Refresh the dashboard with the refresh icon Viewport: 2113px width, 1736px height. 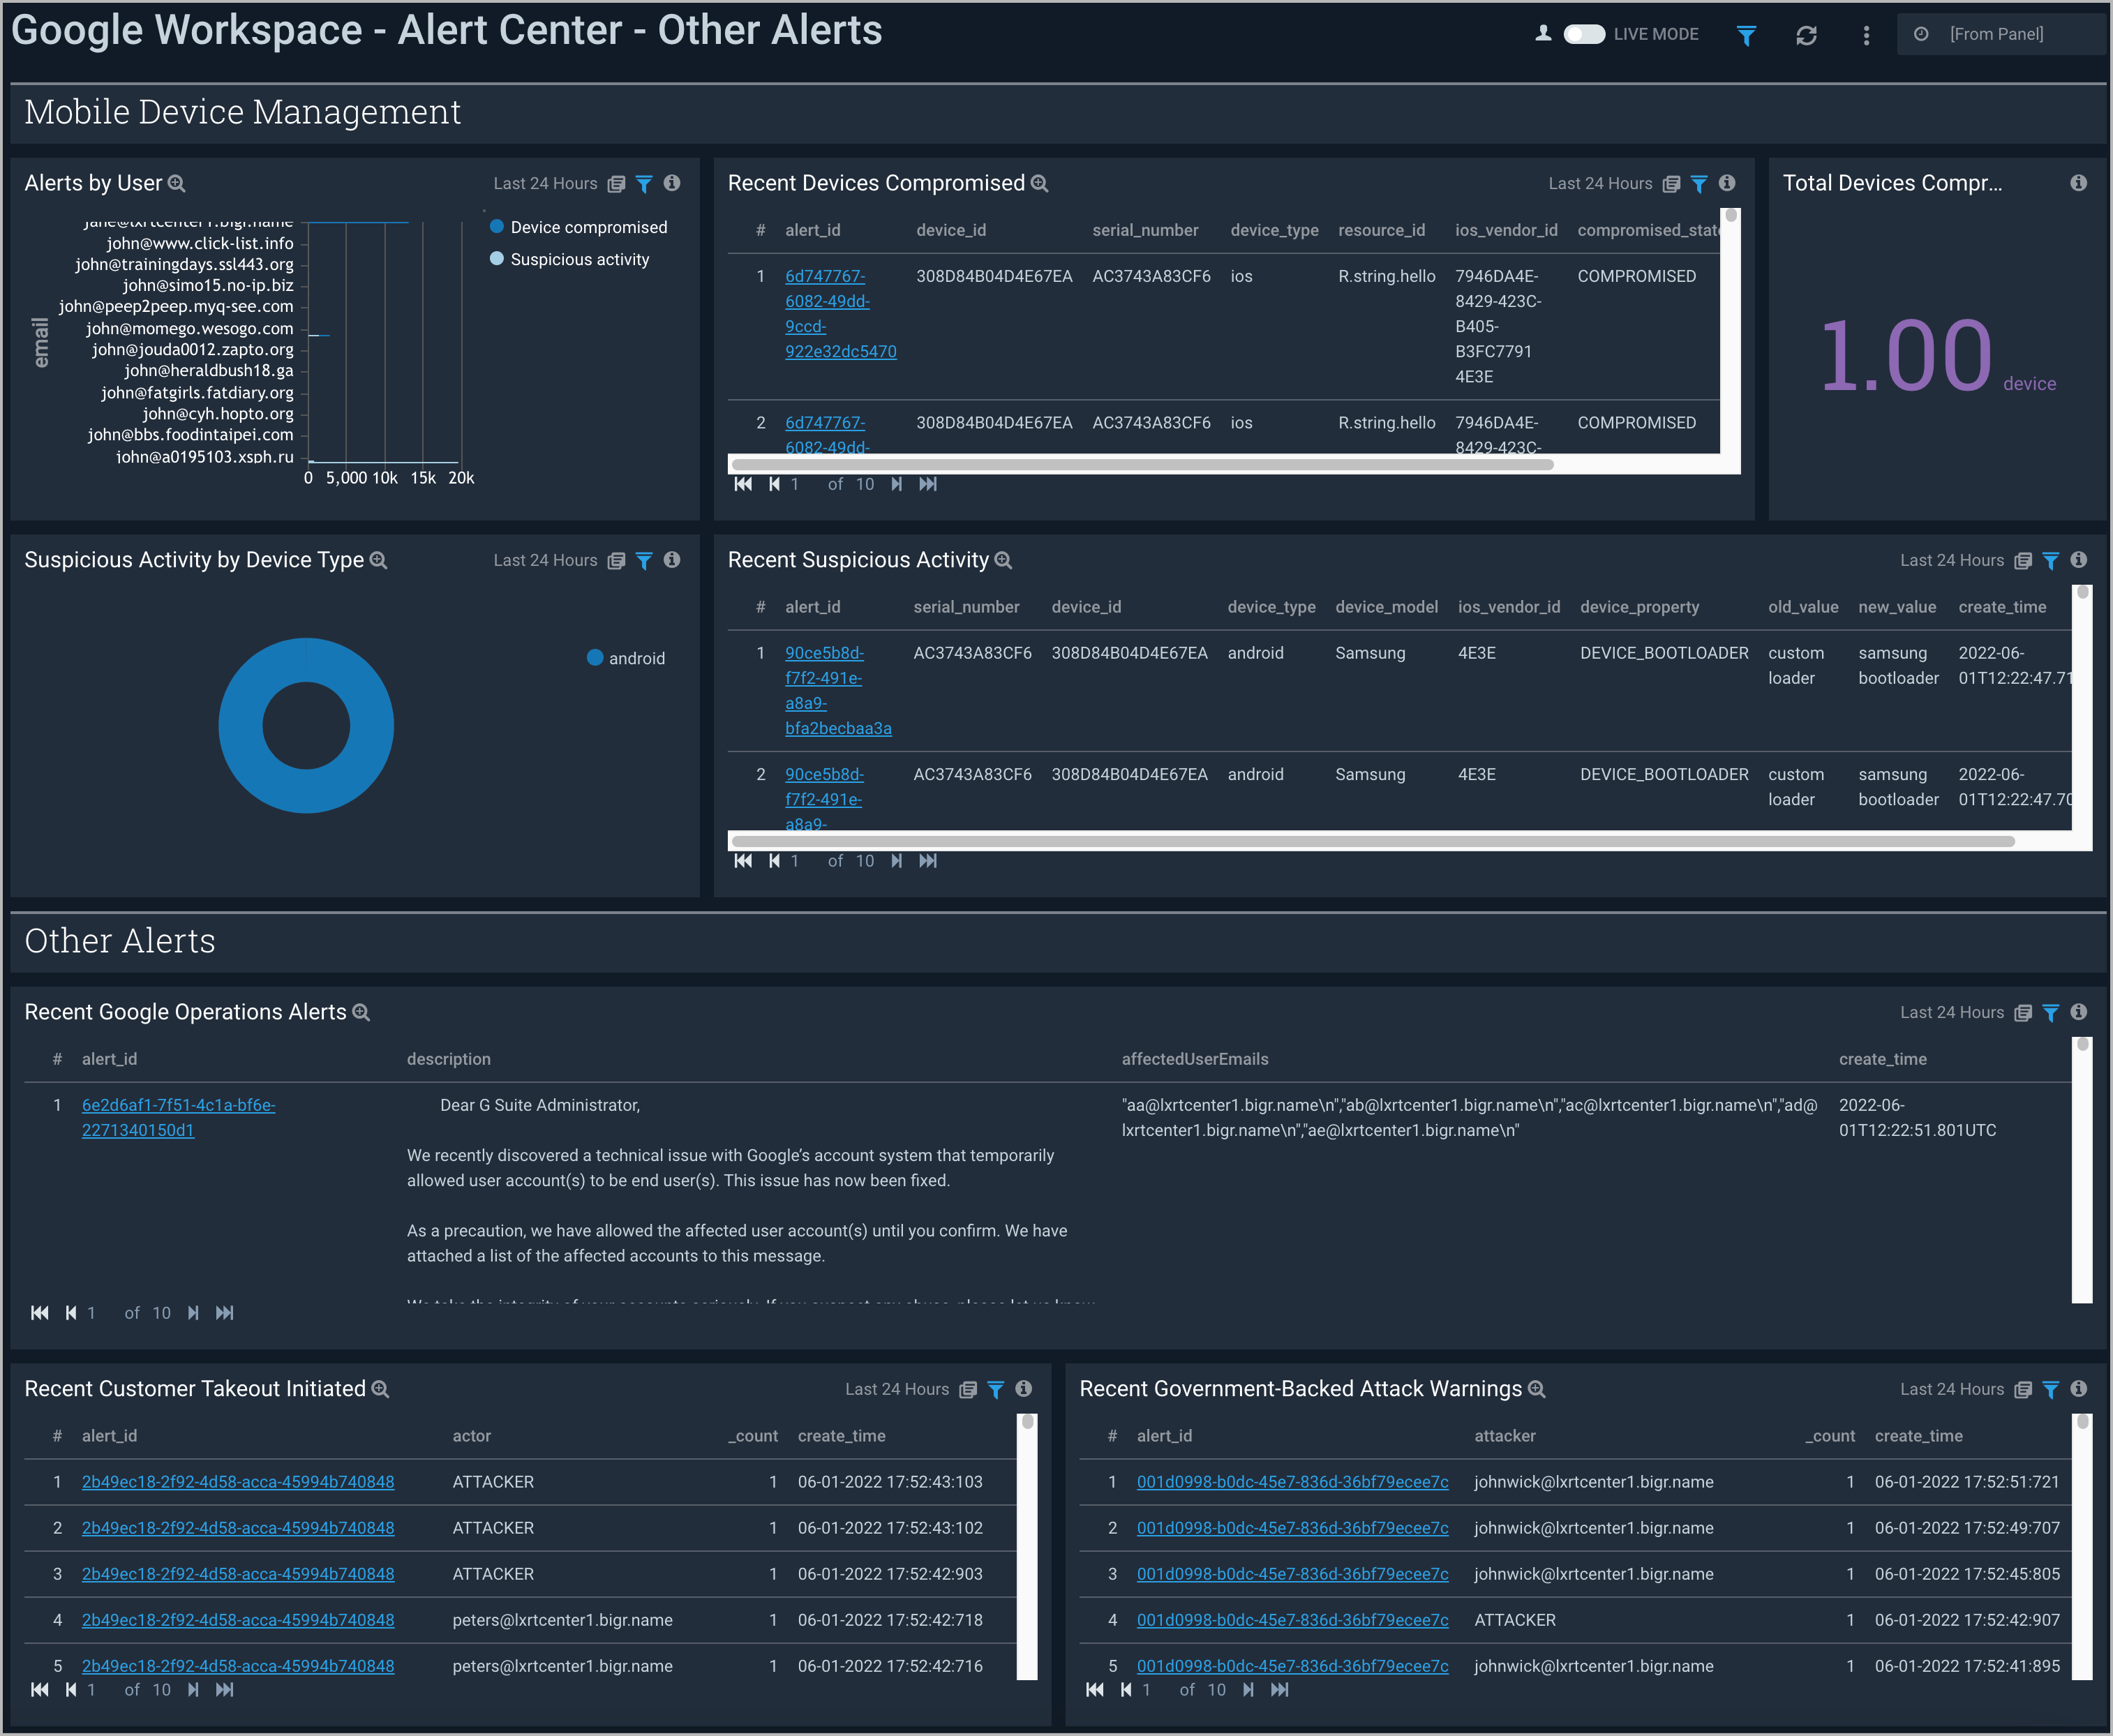(x=1807, y=34)
